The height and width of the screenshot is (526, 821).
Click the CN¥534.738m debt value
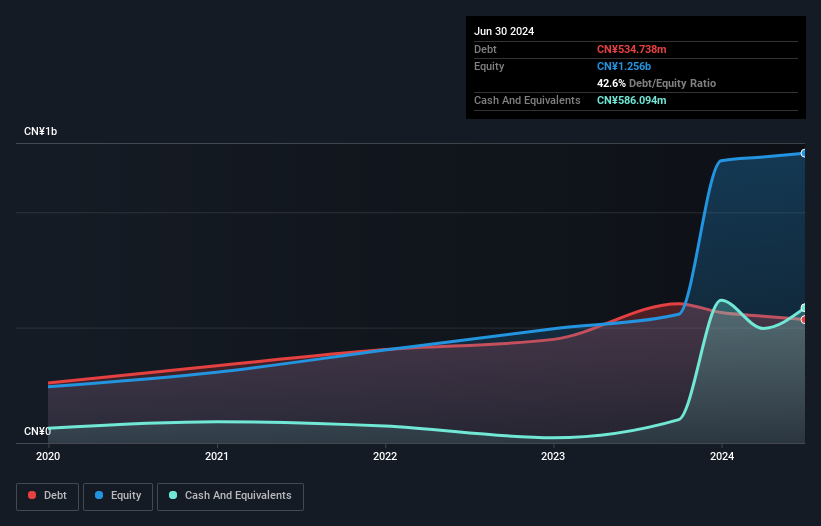pos(631,49)
